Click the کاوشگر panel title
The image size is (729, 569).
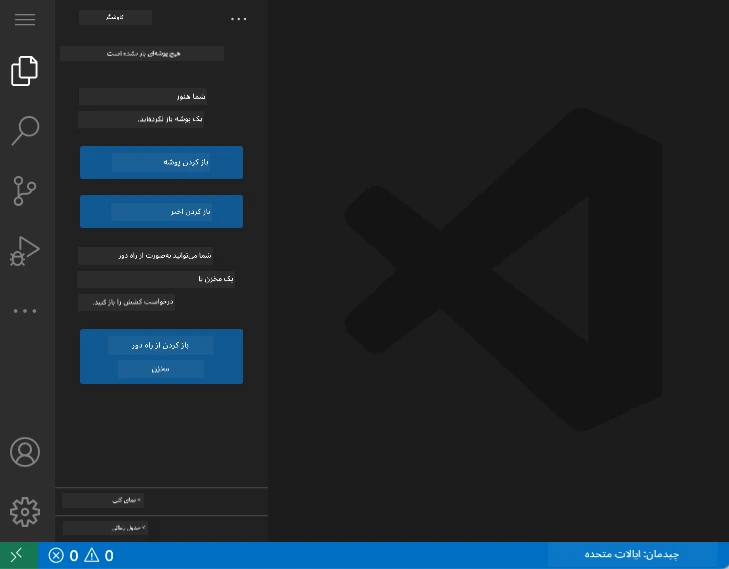tap(115, 17)
